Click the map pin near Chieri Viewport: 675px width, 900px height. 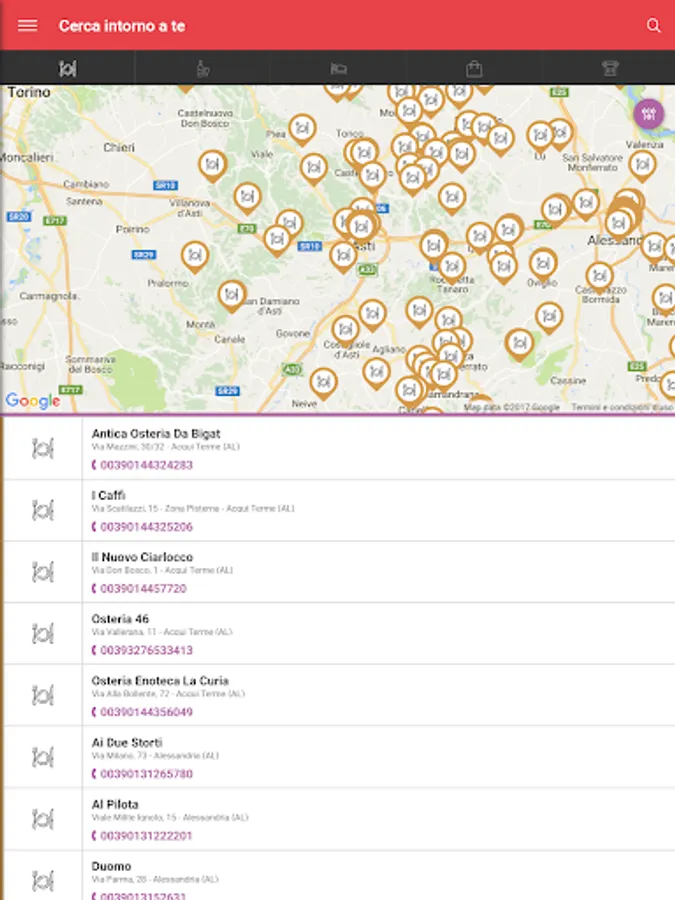212,165
